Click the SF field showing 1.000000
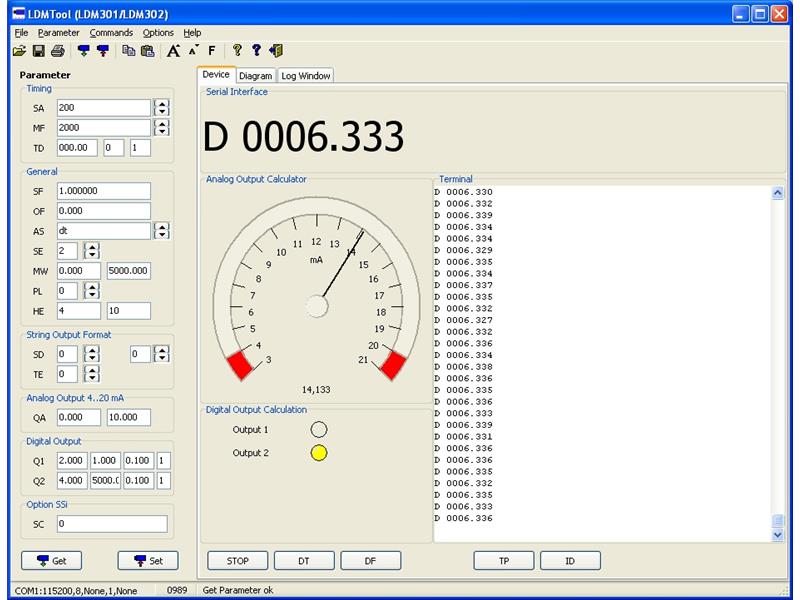This screenshot has height=600, width=800. coord(104,191)
